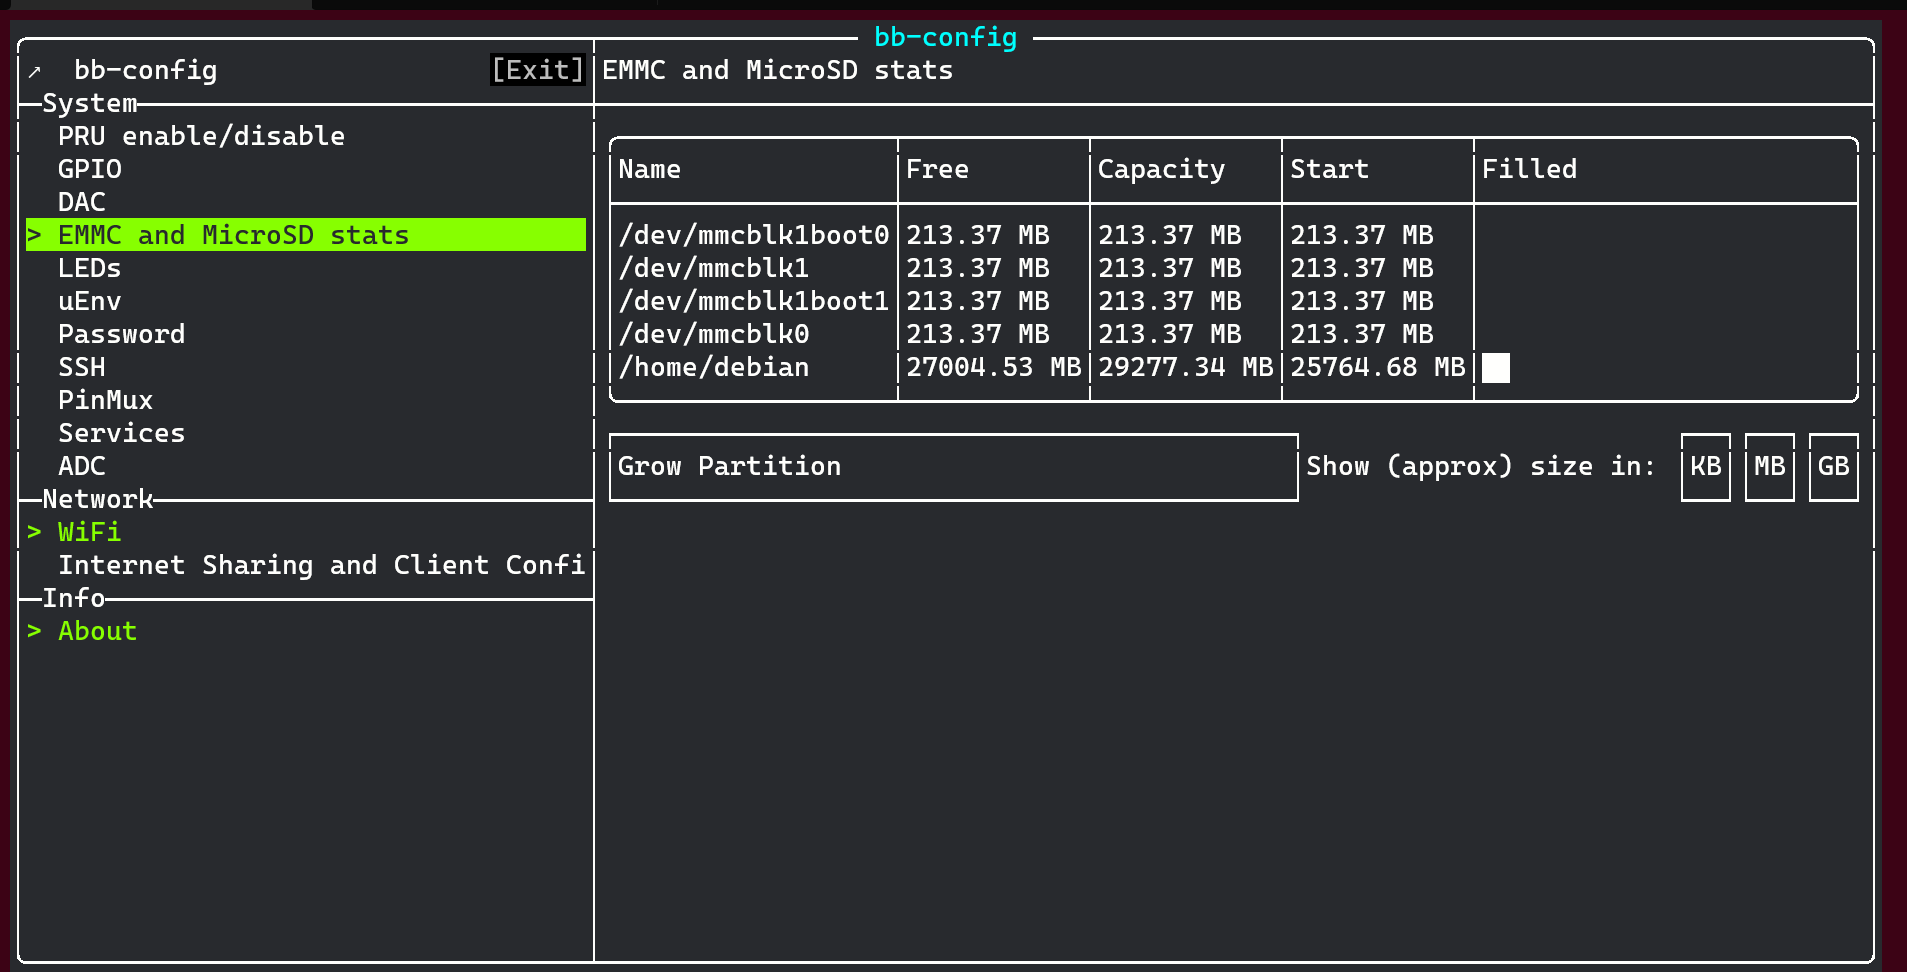Click the Exit button

(537, 70)
